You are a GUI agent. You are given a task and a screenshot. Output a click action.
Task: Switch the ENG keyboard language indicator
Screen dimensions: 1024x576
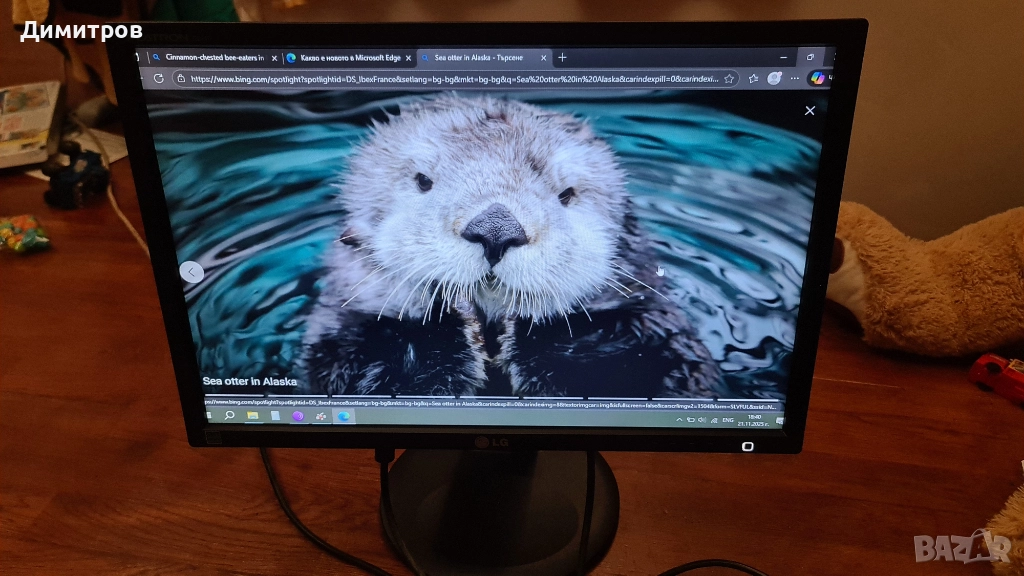tap(728, 420)
